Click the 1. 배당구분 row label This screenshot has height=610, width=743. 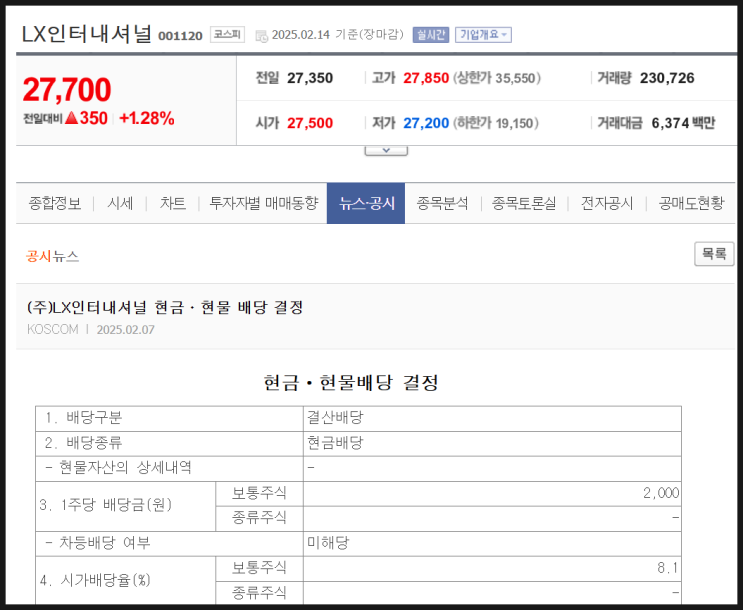point(83,418)
